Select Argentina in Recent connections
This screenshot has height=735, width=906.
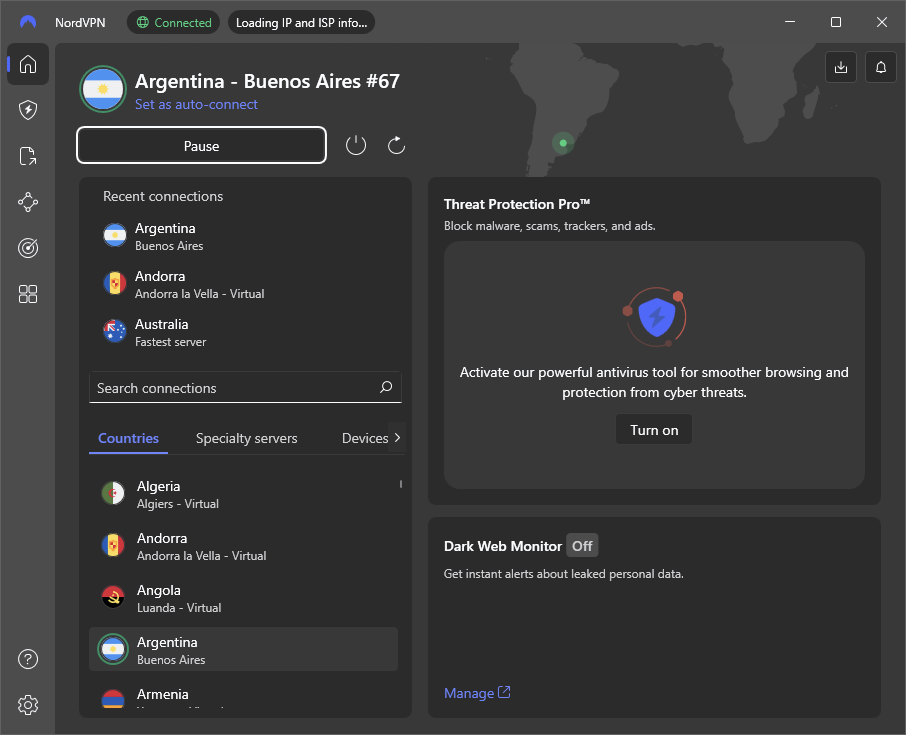point(245,237)
